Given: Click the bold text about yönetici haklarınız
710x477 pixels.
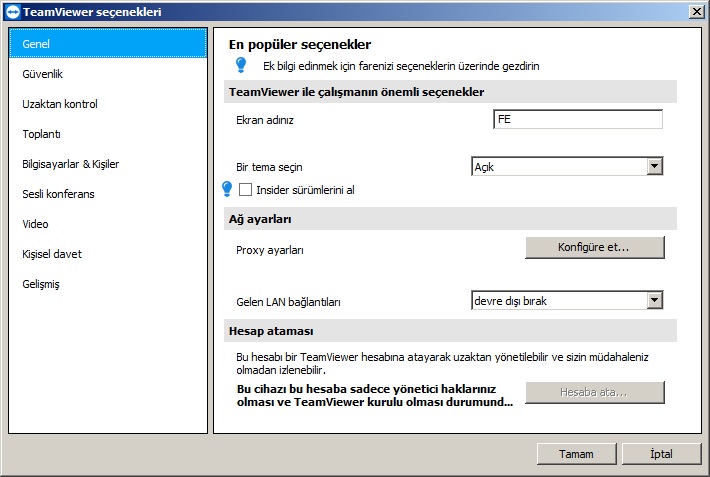Looking at the screenshot, I should pyautogui.click(x=375, y=395).
